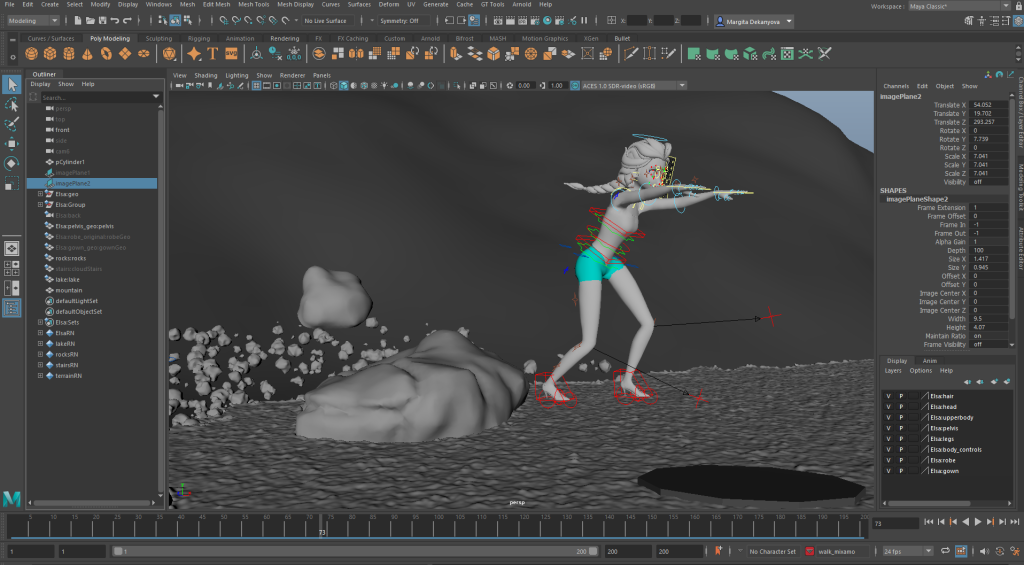Click the range slider bar
The height and width of the screenshot is (565, 1024).
[355, 551]
